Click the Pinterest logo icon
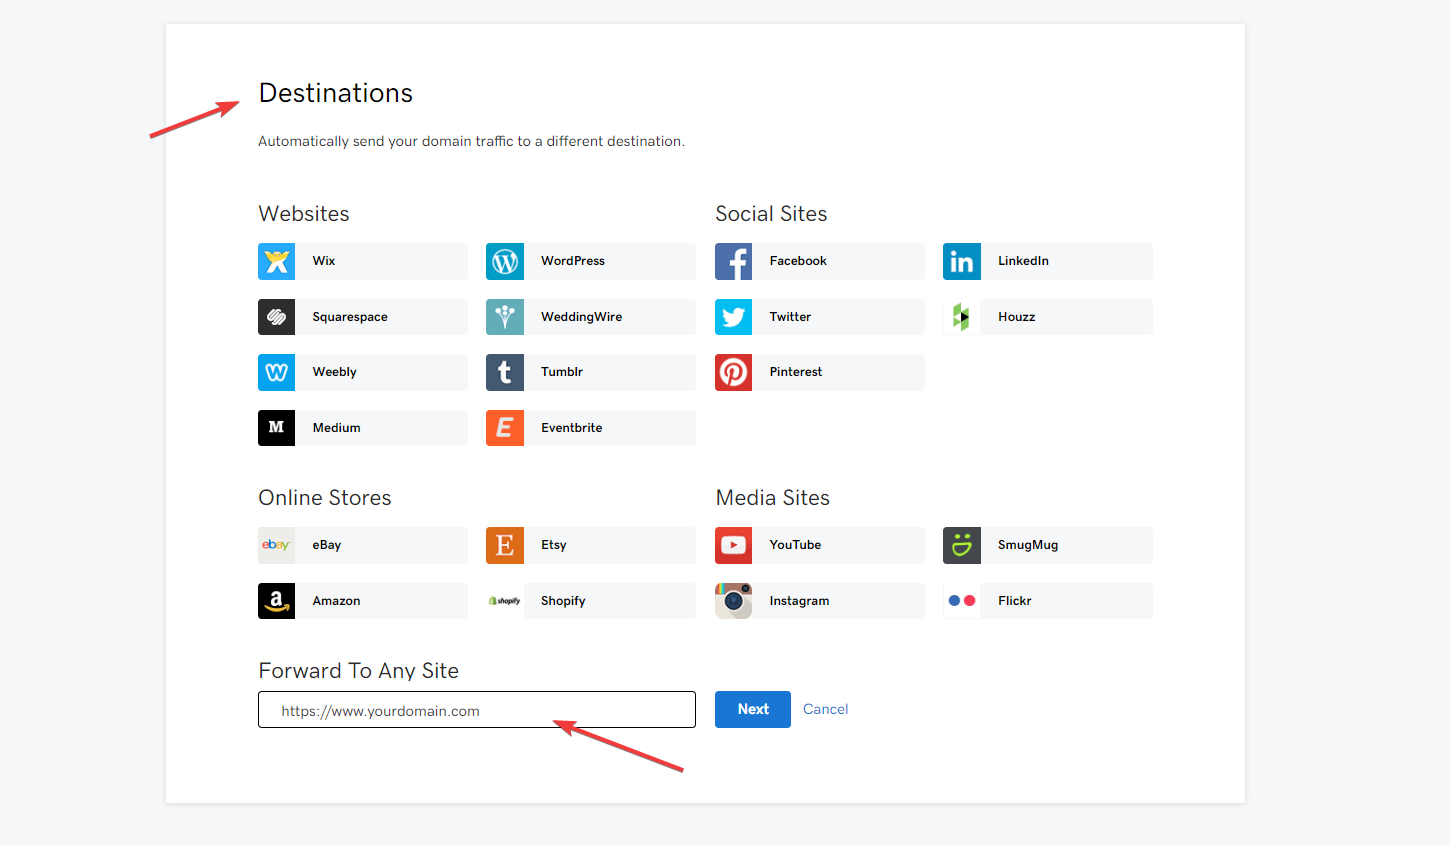 click(x=733, y=372)
